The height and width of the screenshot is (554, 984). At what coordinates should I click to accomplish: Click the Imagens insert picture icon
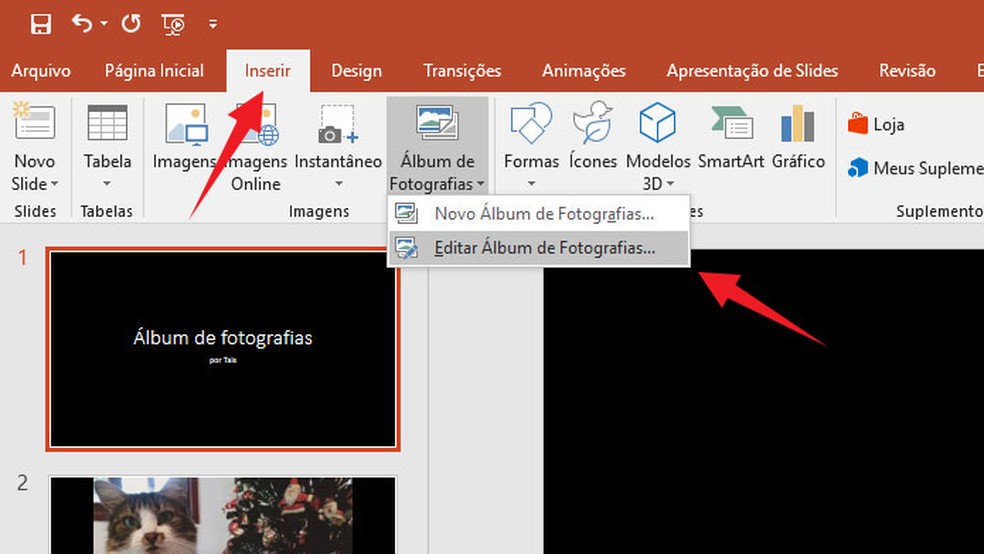click(x=186, y=124)
